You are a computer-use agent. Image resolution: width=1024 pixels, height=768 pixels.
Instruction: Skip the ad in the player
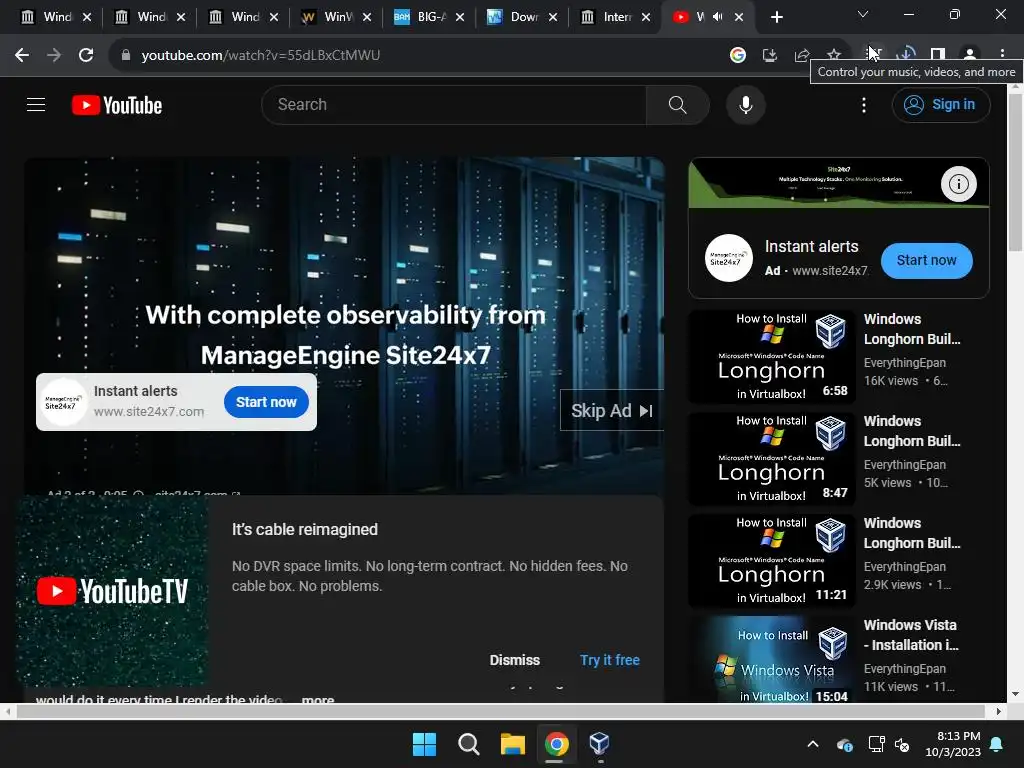pyautogui.click(x=611, y=411)
